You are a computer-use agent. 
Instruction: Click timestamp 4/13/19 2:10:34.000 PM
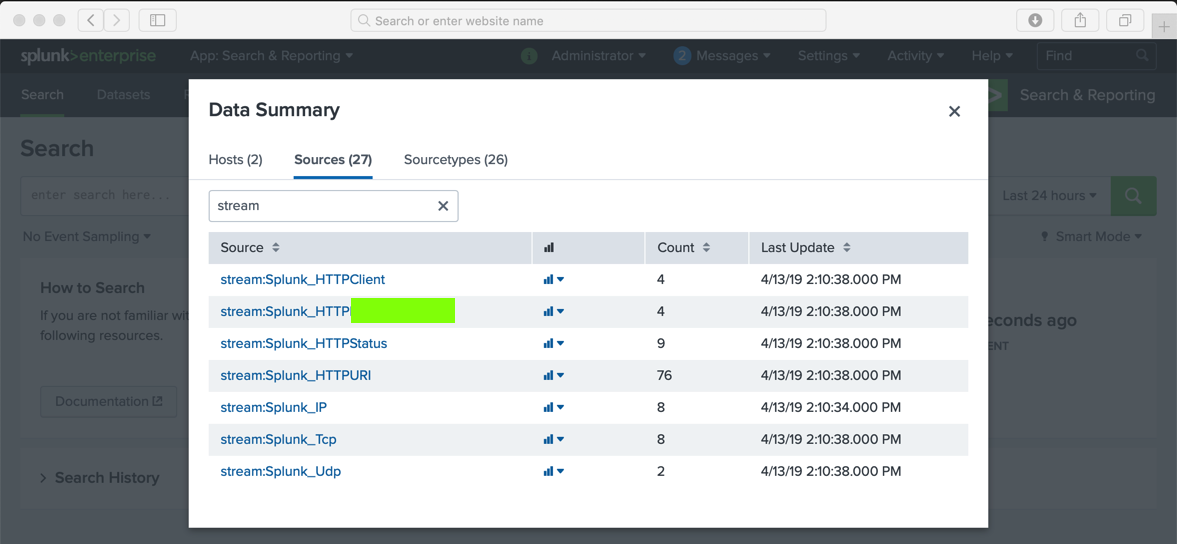coord(831,407)
